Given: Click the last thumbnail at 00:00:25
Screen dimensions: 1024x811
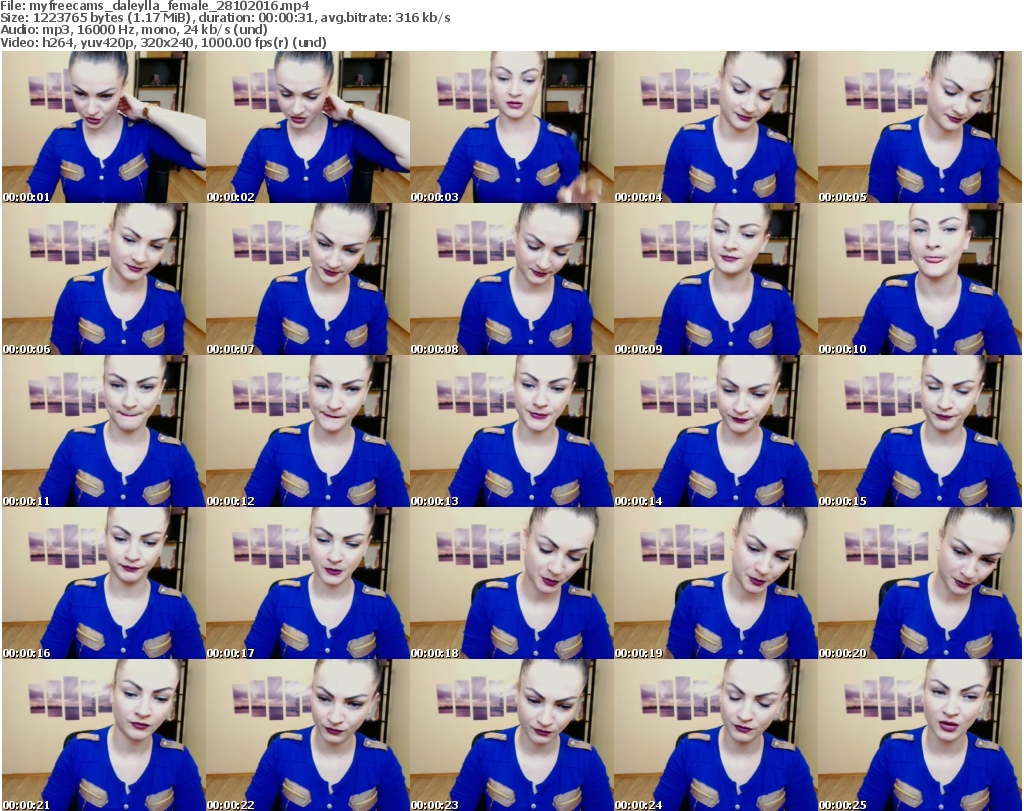Looking at the screenshot, I should [x=919, y=735].
